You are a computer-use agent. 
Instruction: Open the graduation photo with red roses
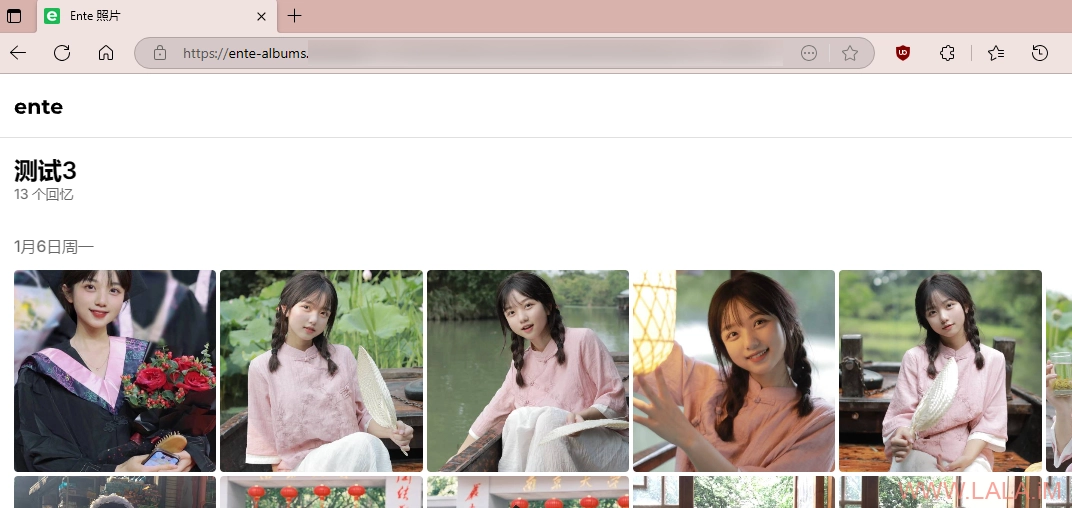115,371
